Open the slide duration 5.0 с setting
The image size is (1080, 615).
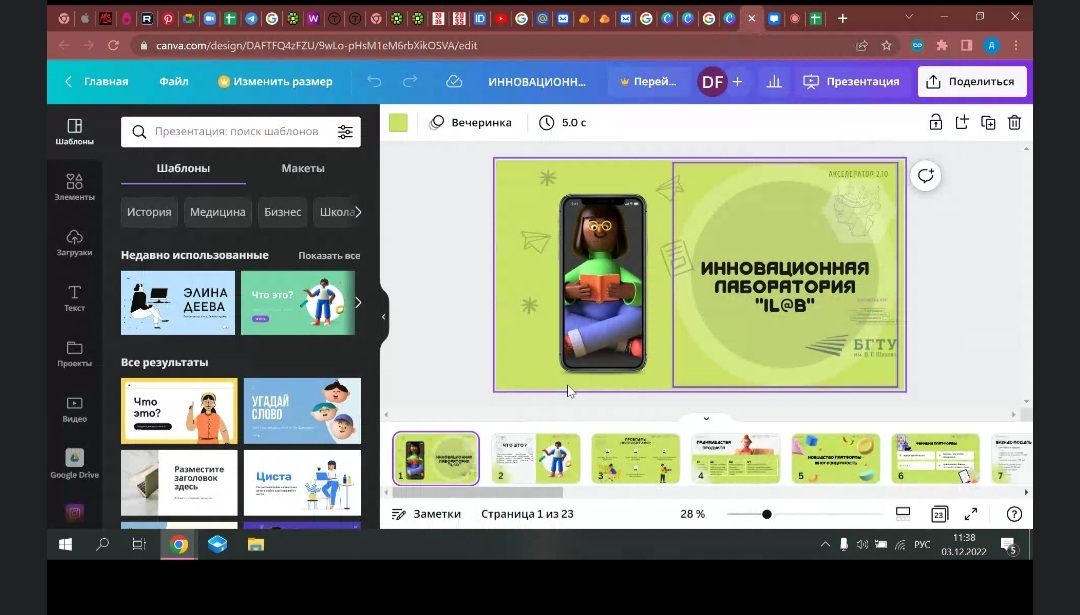562,123
